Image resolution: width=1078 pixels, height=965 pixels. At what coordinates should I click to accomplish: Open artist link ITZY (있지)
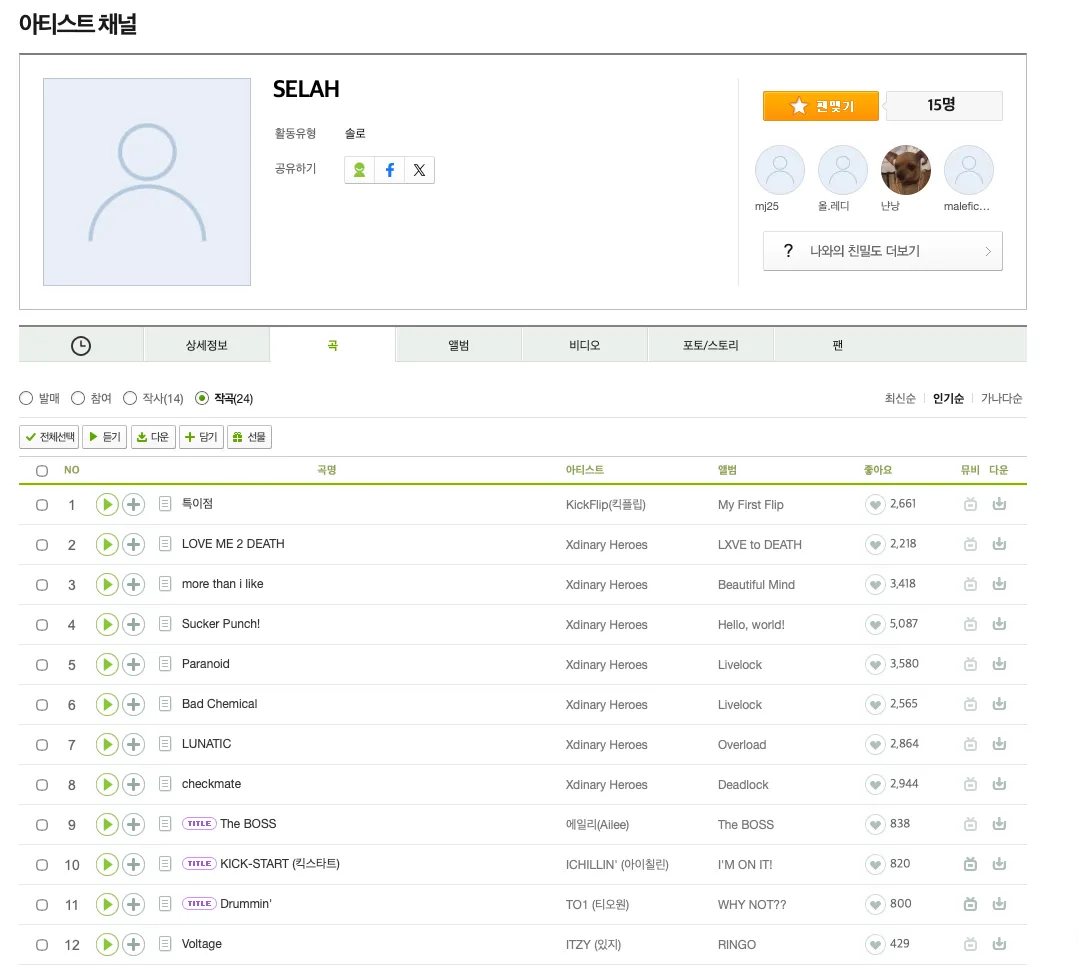click(x=593, y=944)
